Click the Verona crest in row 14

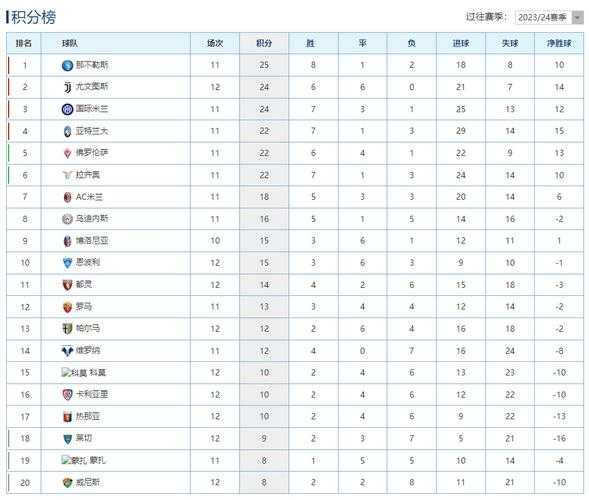68,351
